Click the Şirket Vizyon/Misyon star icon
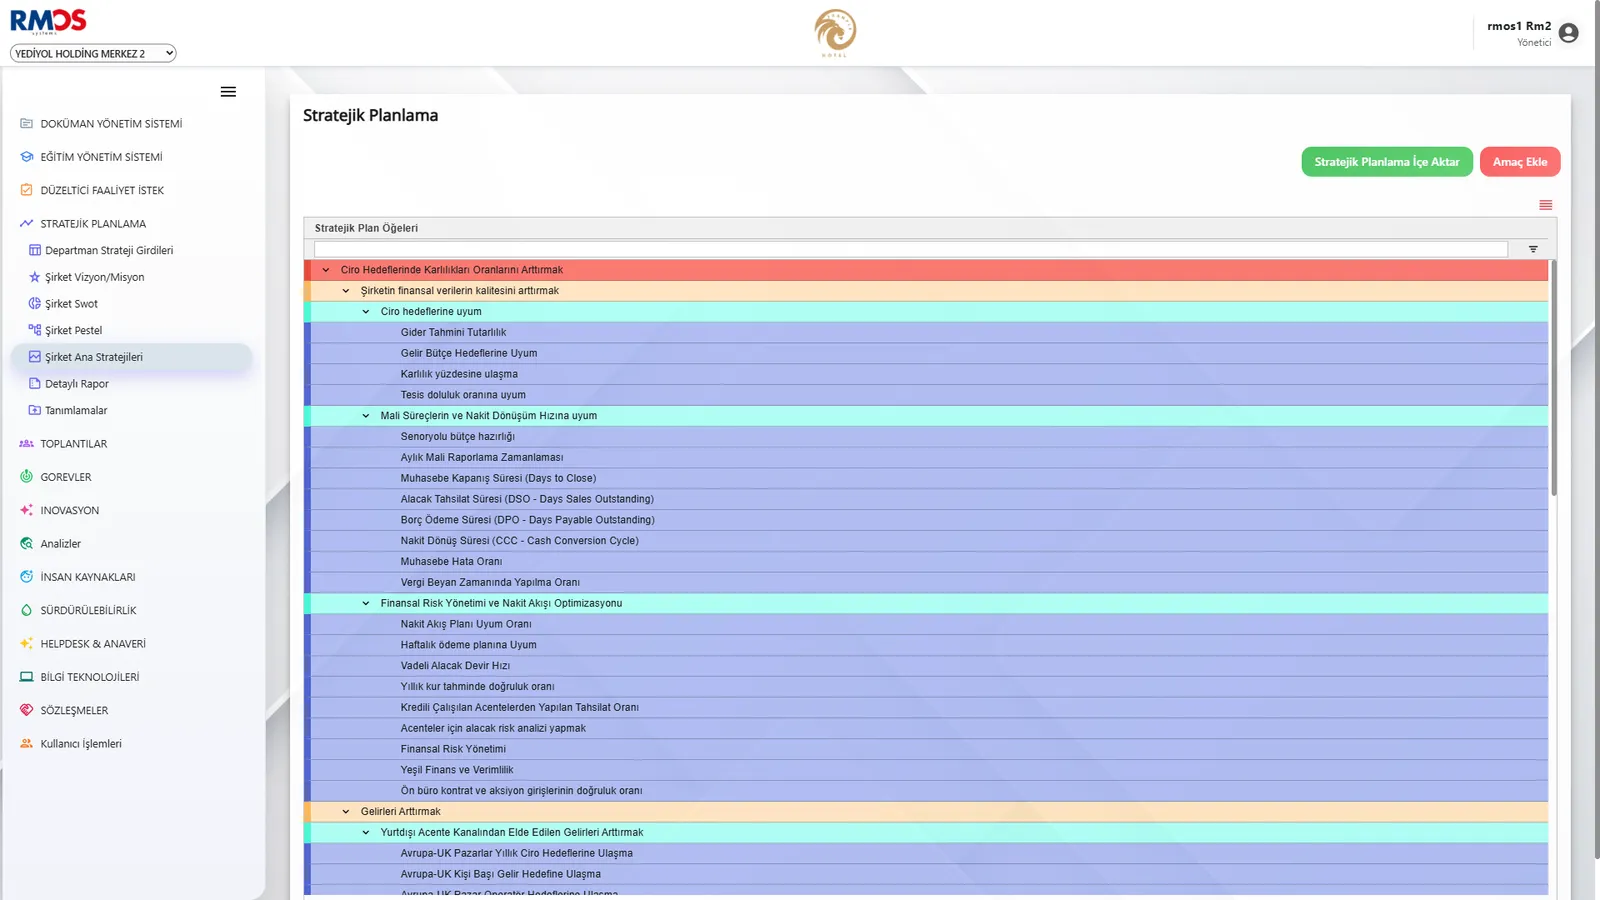 point(35,277)
